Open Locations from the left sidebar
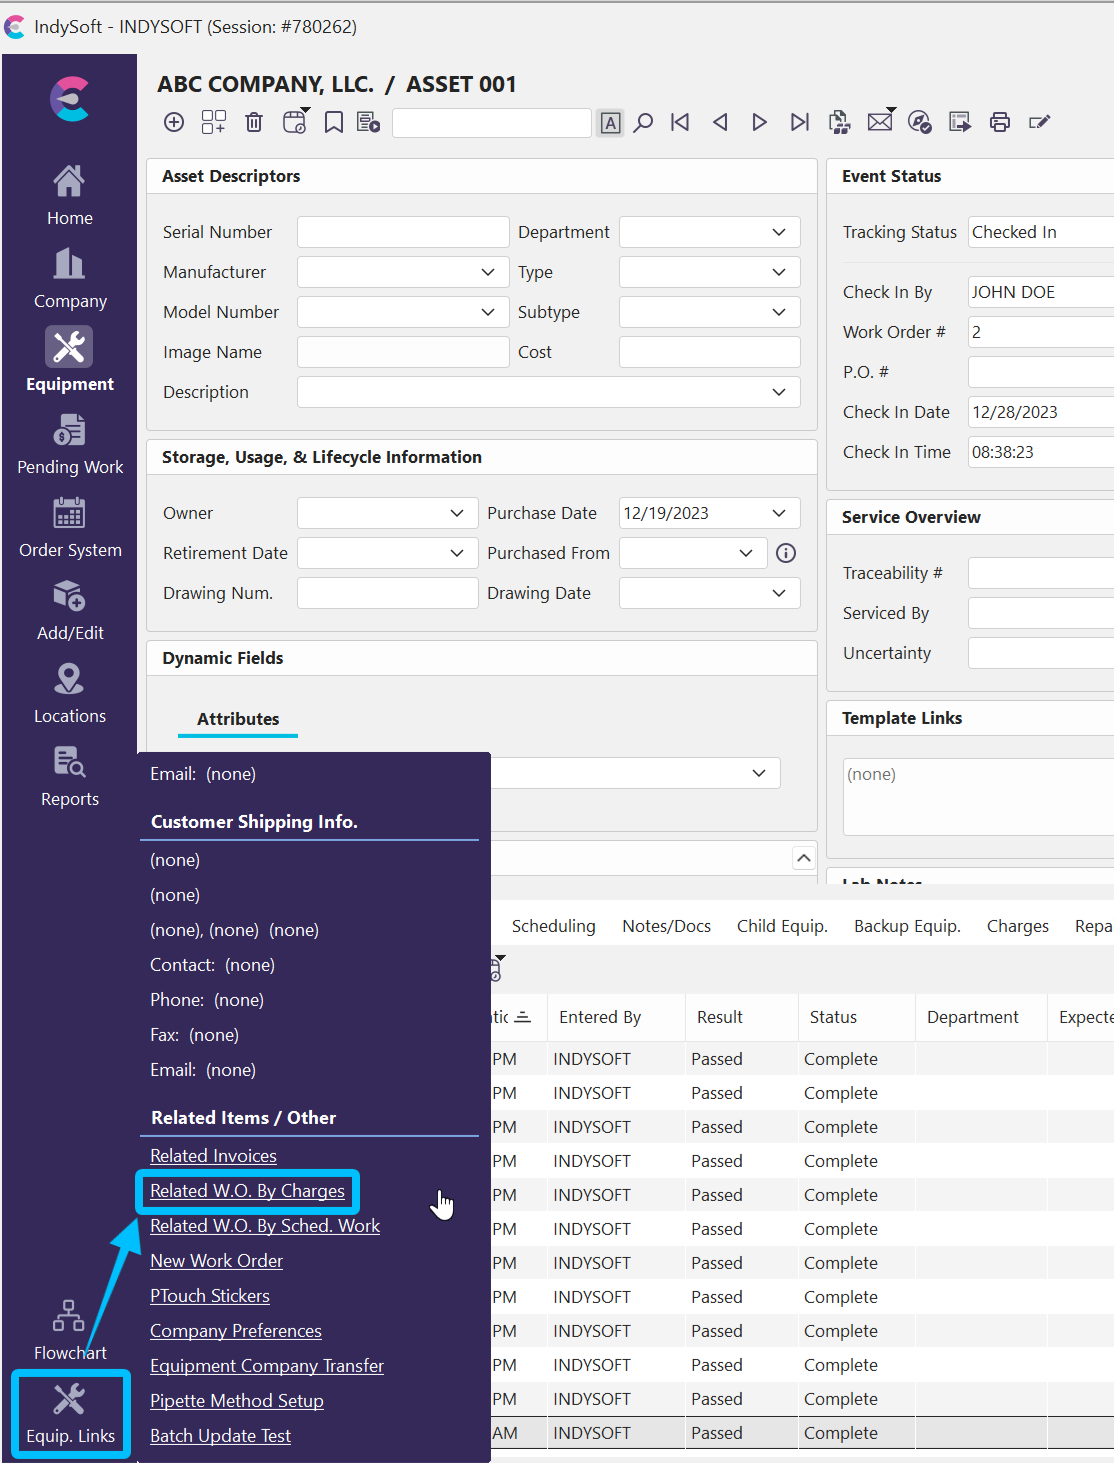 pyautogui.click(x=69, y=695)
